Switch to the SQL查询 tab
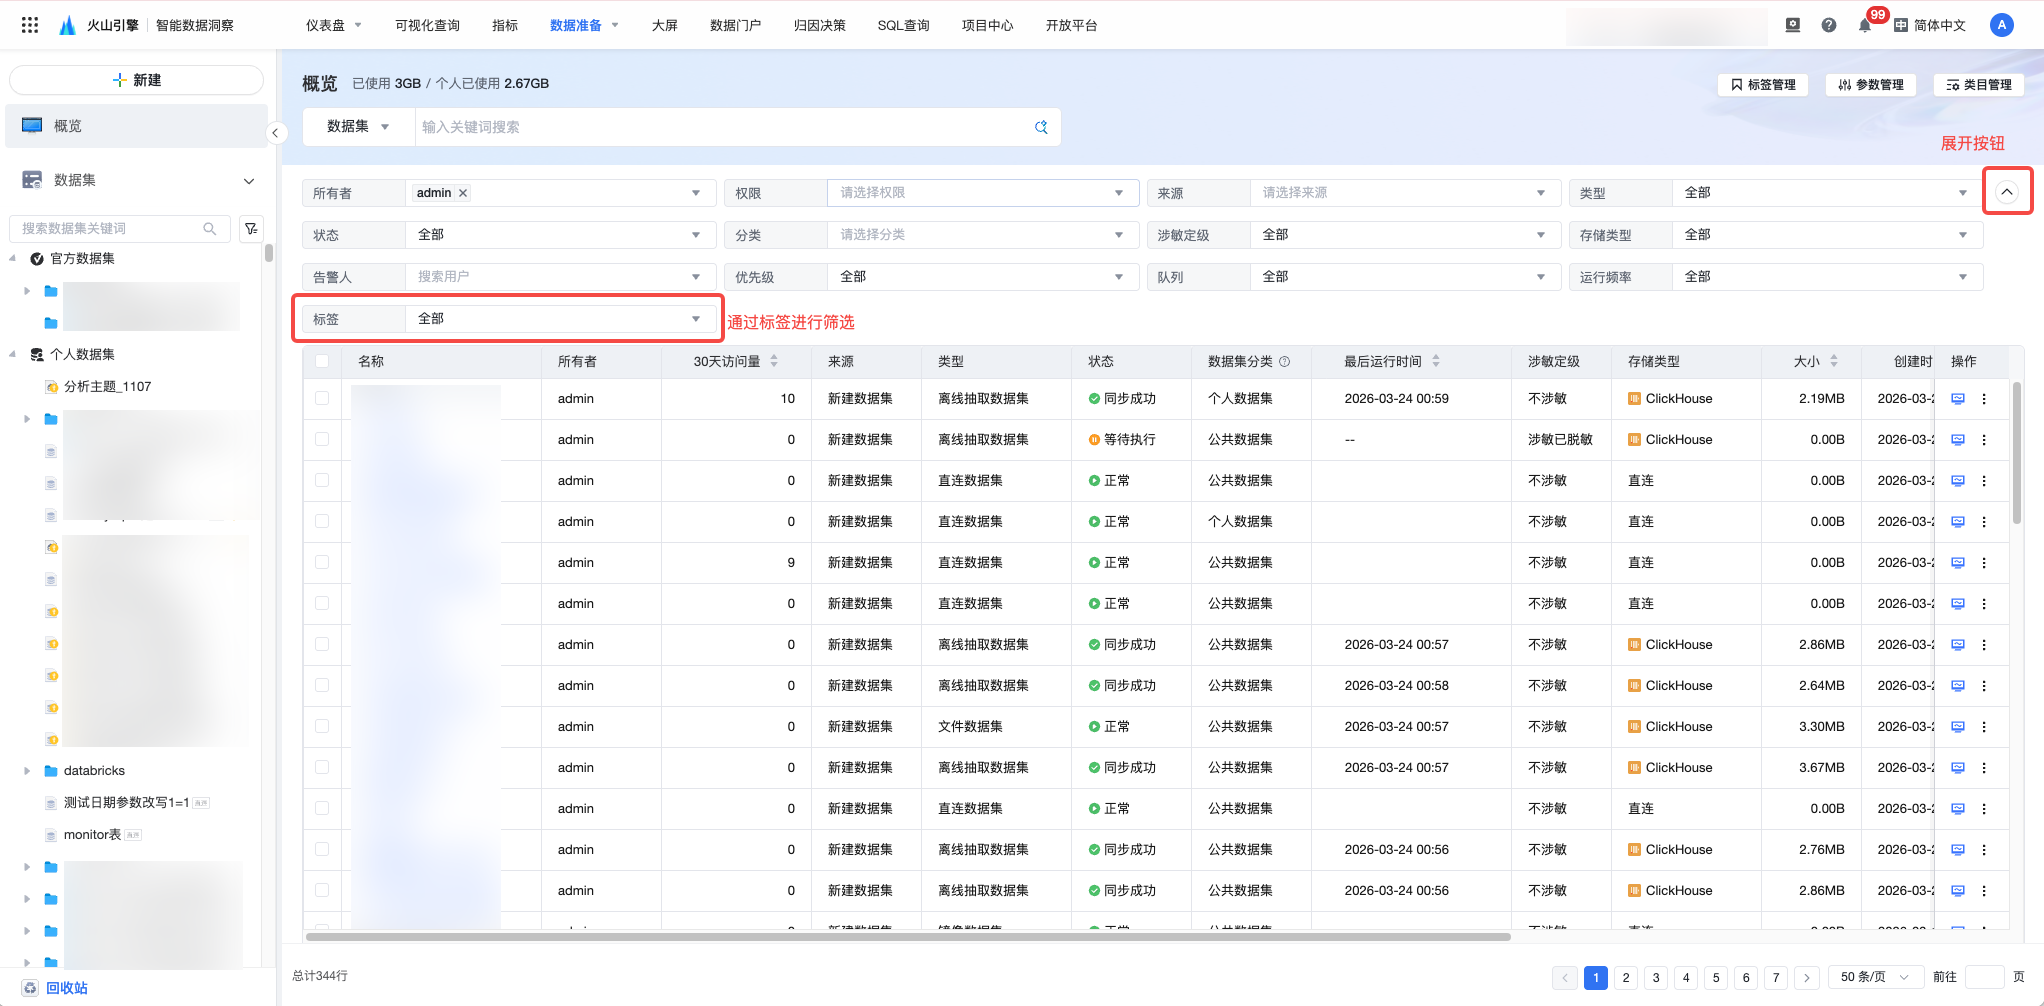Screen dimensions: 2044x1006 point(903,25)
